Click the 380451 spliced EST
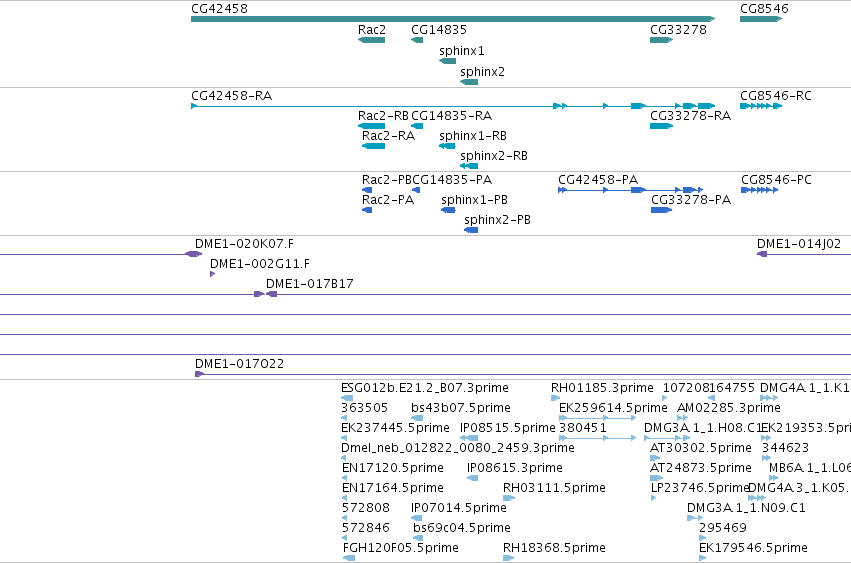This screenshot has width=851, height=563. (597, 438)
